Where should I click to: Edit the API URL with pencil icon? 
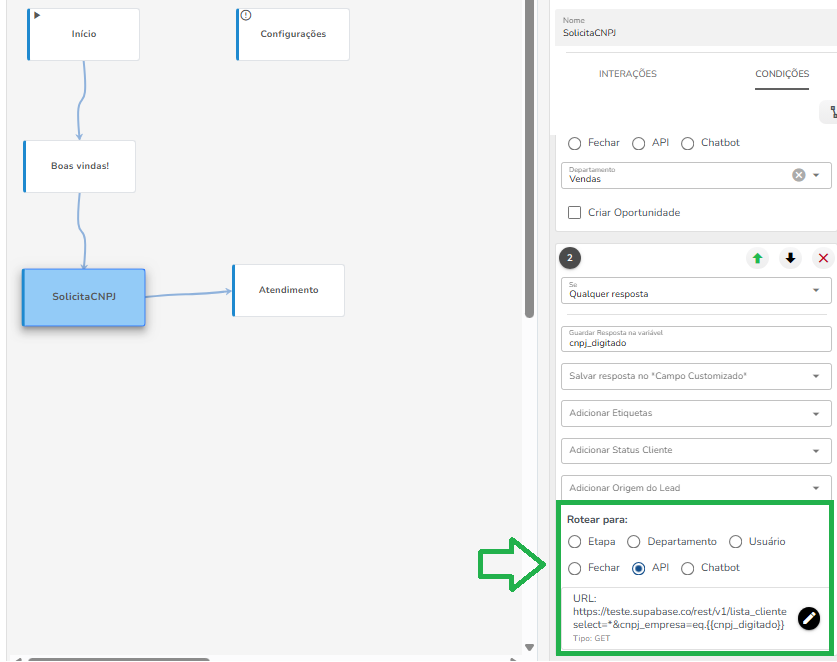tap(809, 618)
